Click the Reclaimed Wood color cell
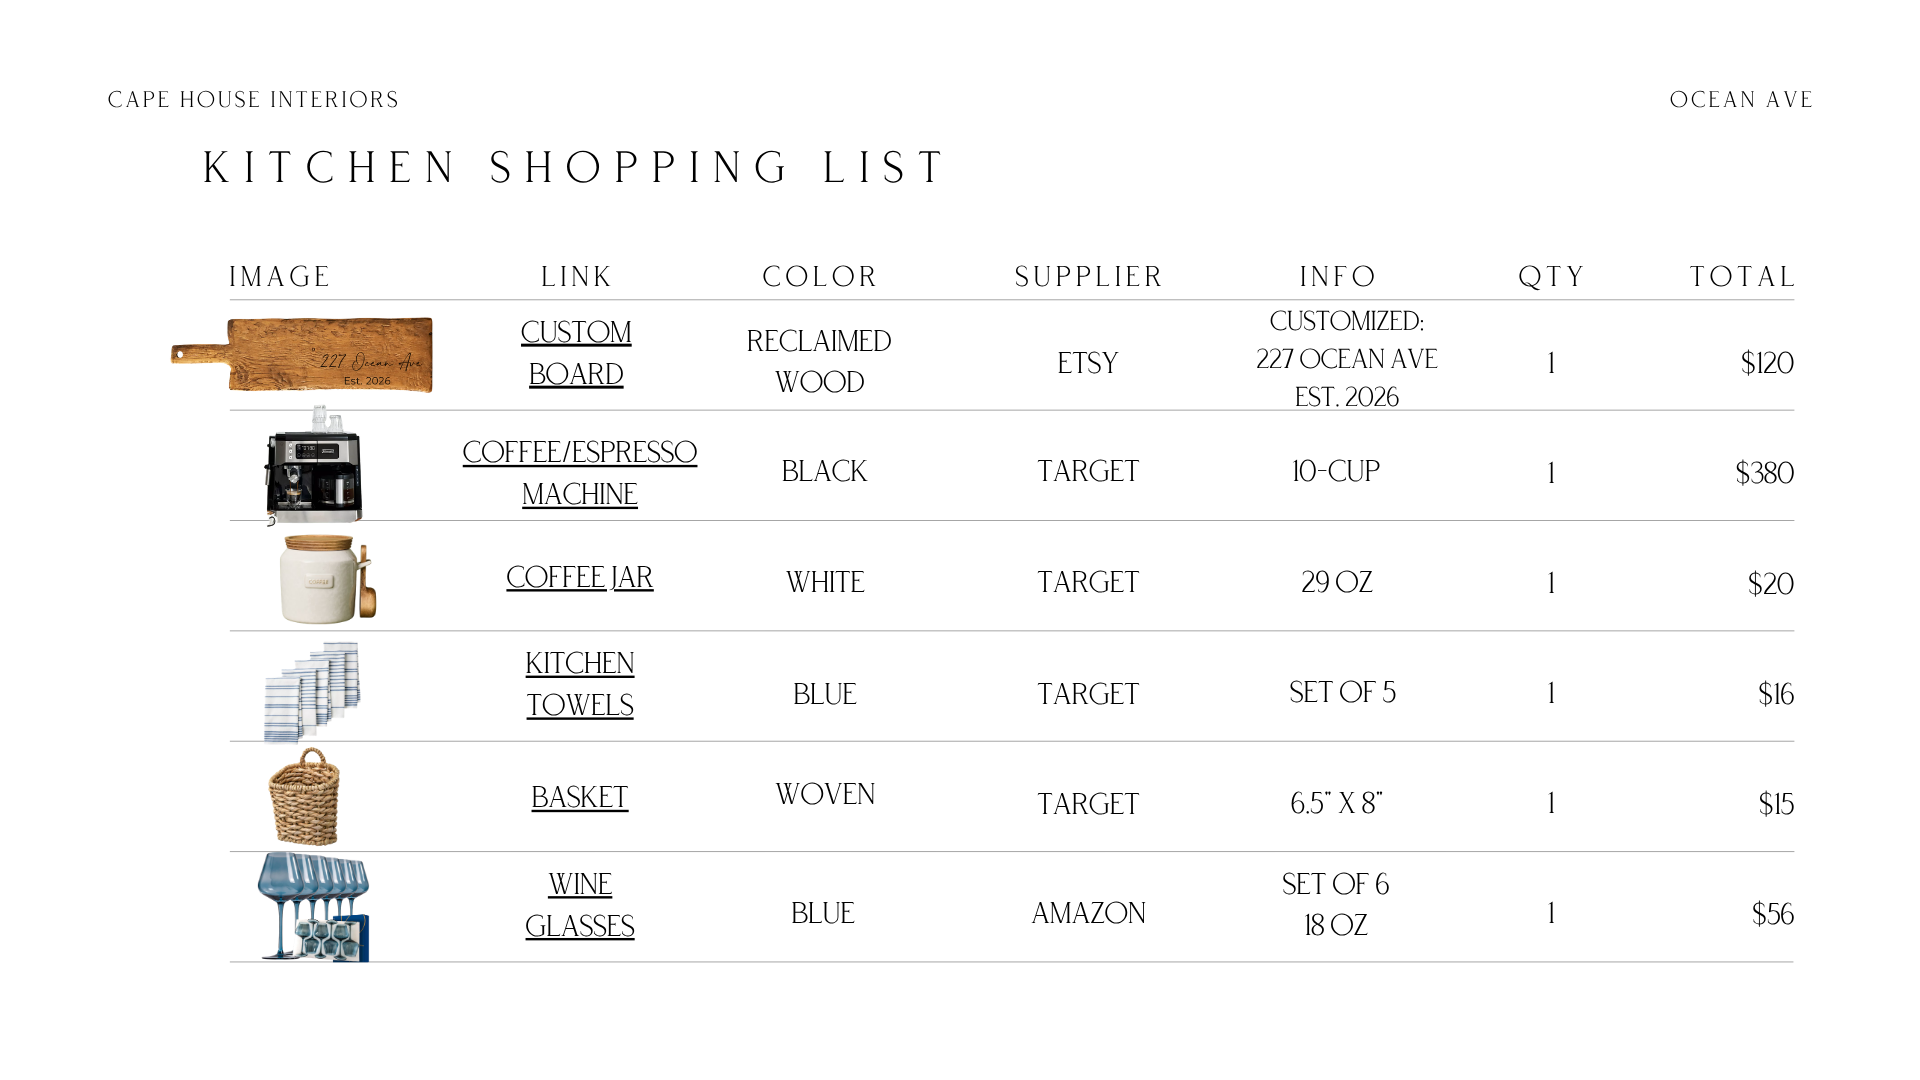1920x1080 pixels. pos(819,361)
